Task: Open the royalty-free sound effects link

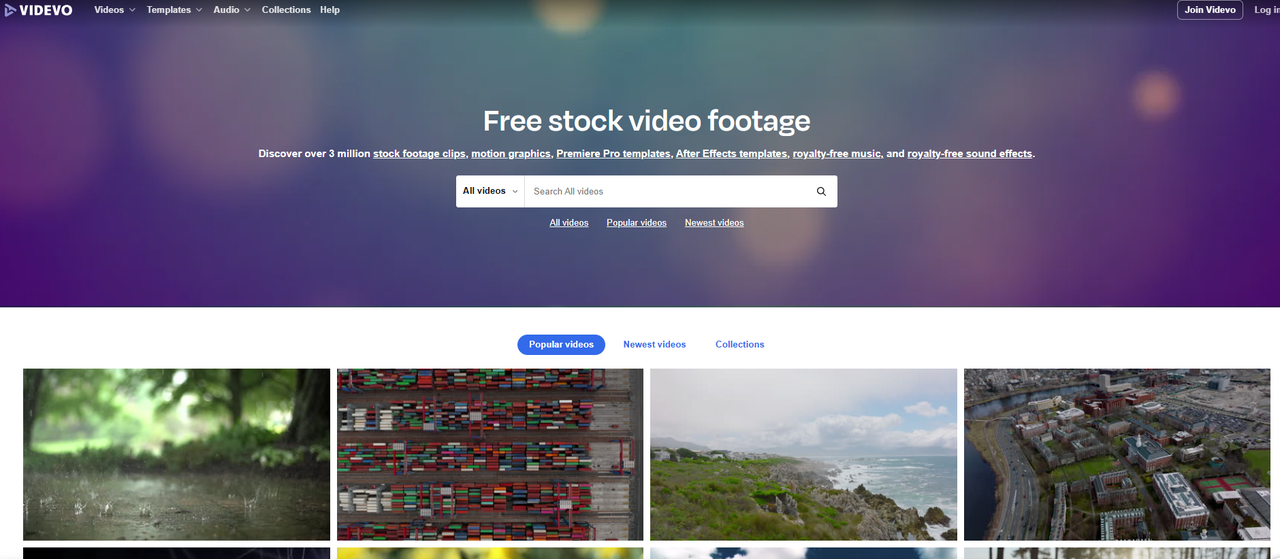Action: coord(970,154)
